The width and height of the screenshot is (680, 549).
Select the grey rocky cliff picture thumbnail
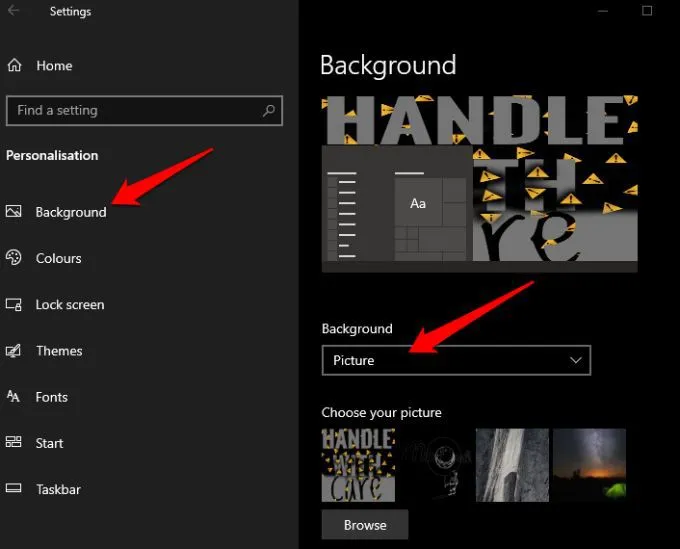pos(512,465)
